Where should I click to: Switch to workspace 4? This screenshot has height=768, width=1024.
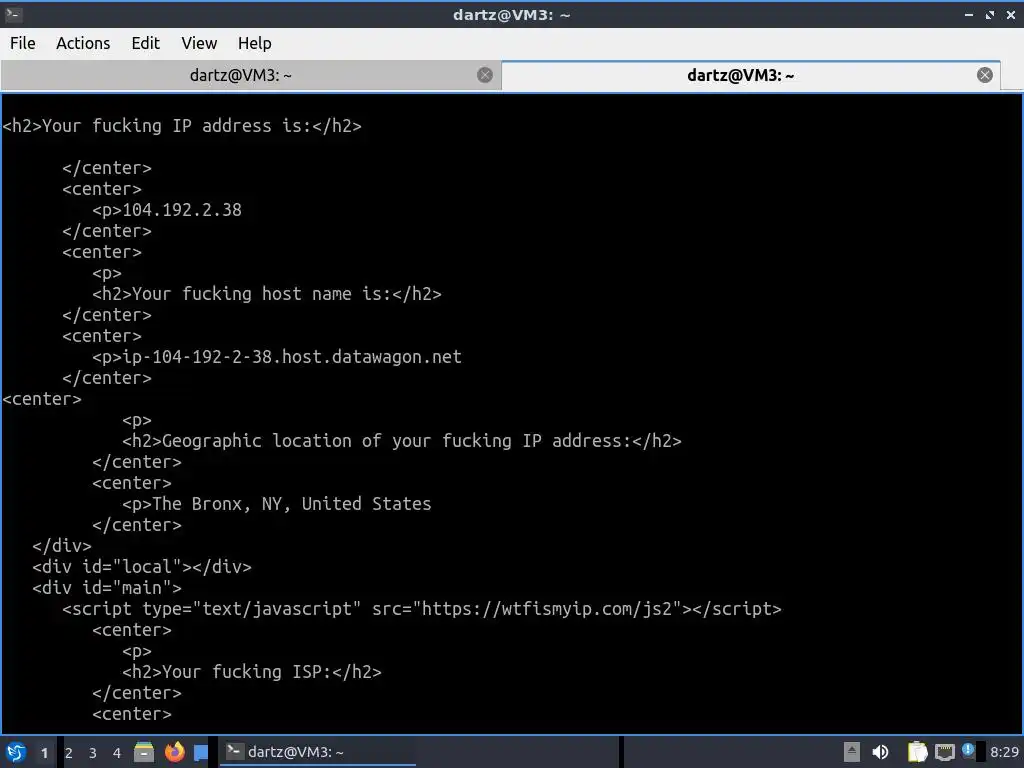(117, 753)
